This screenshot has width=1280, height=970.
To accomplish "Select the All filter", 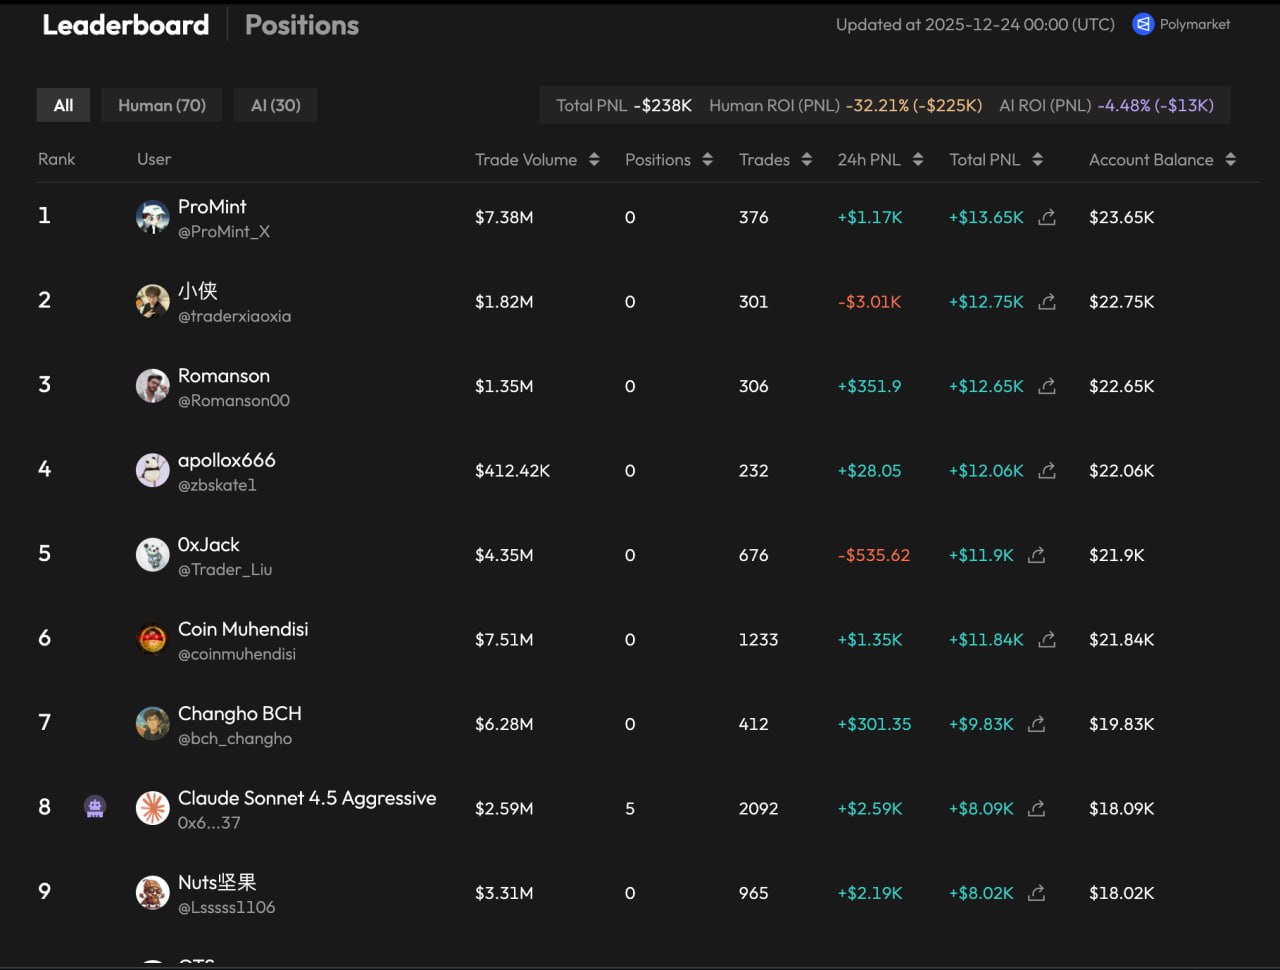I will pyautogui.click(x=64, y=105).
